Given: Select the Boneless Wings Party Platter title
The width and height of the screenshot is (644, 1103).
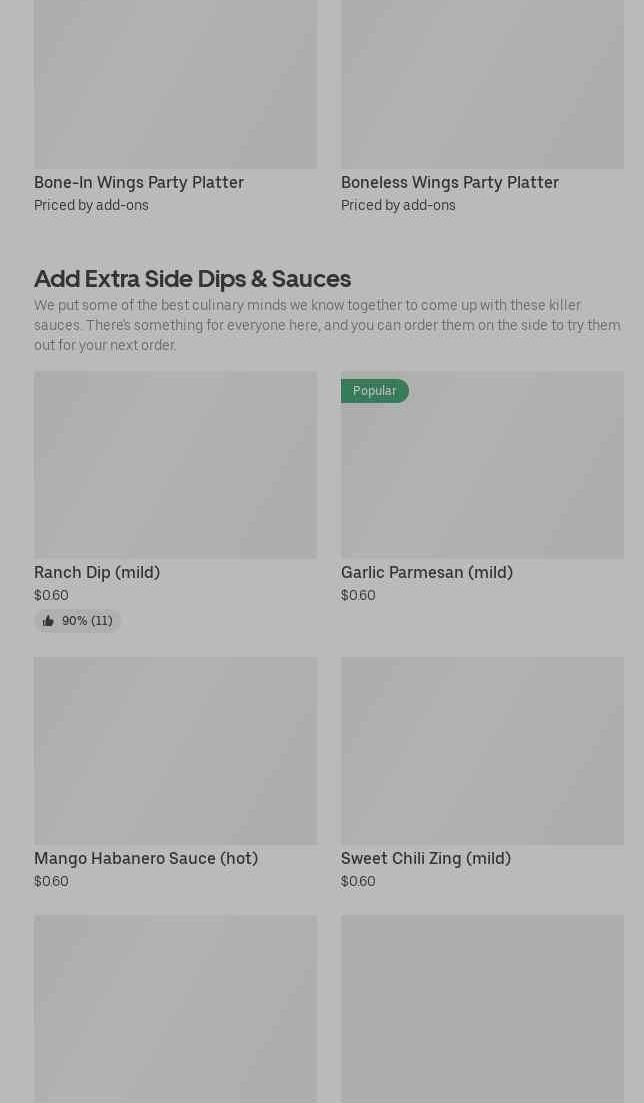Looking at the screenshot, I should [x=450, y=182].
